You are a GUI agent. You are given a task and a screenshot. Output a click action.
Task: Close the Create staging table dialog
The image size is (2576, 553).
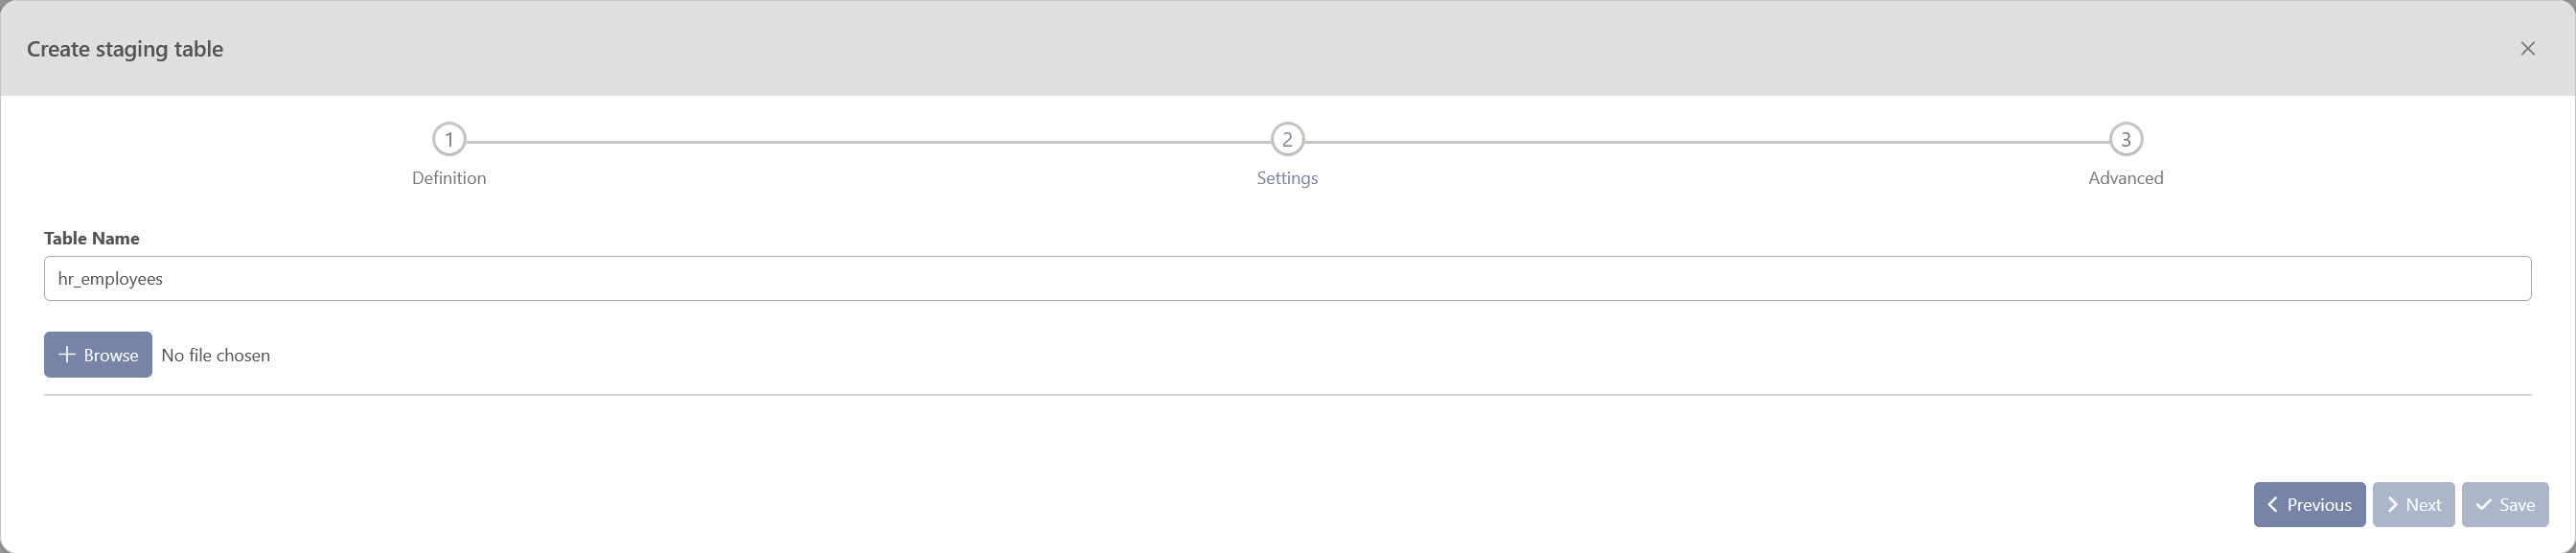click(x=2527, y=48)
